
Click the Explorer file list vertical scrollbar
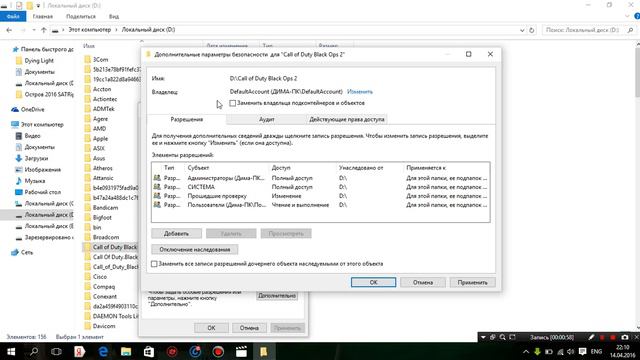coord(637,186)
